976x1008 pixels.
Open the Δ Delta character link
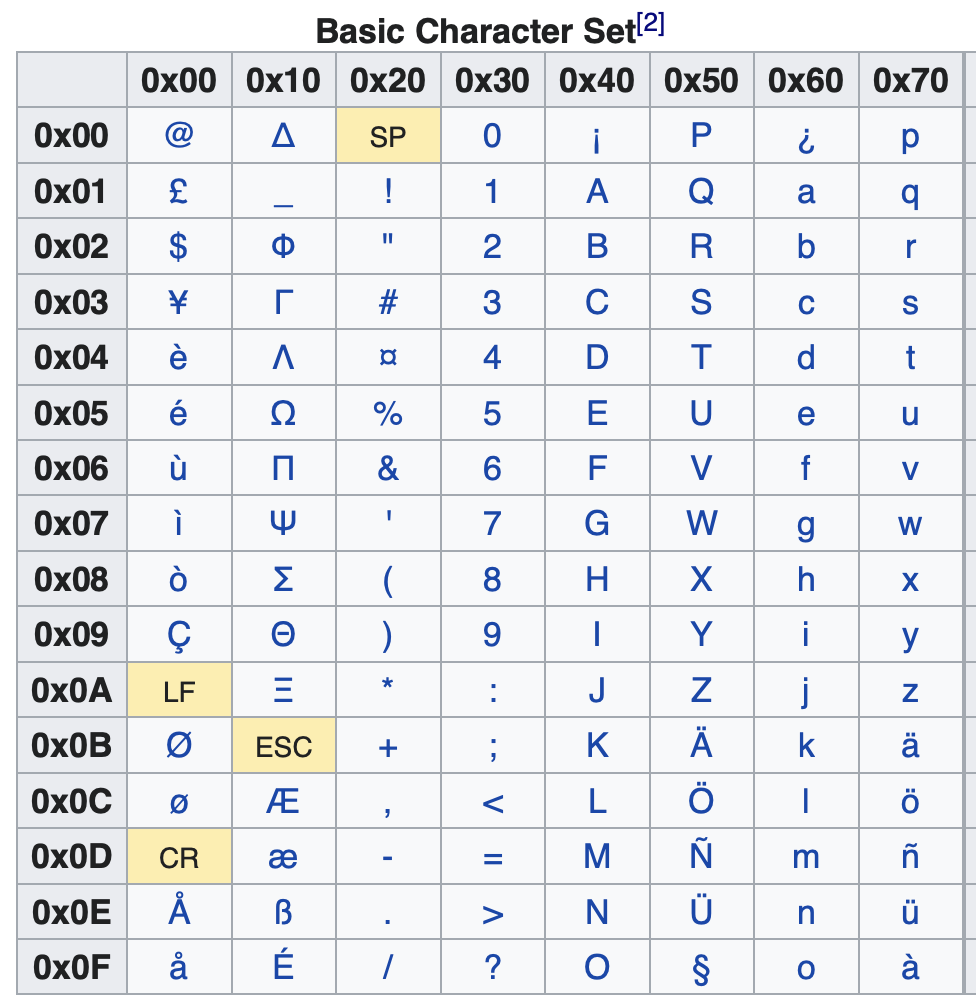tap(284, 136)
